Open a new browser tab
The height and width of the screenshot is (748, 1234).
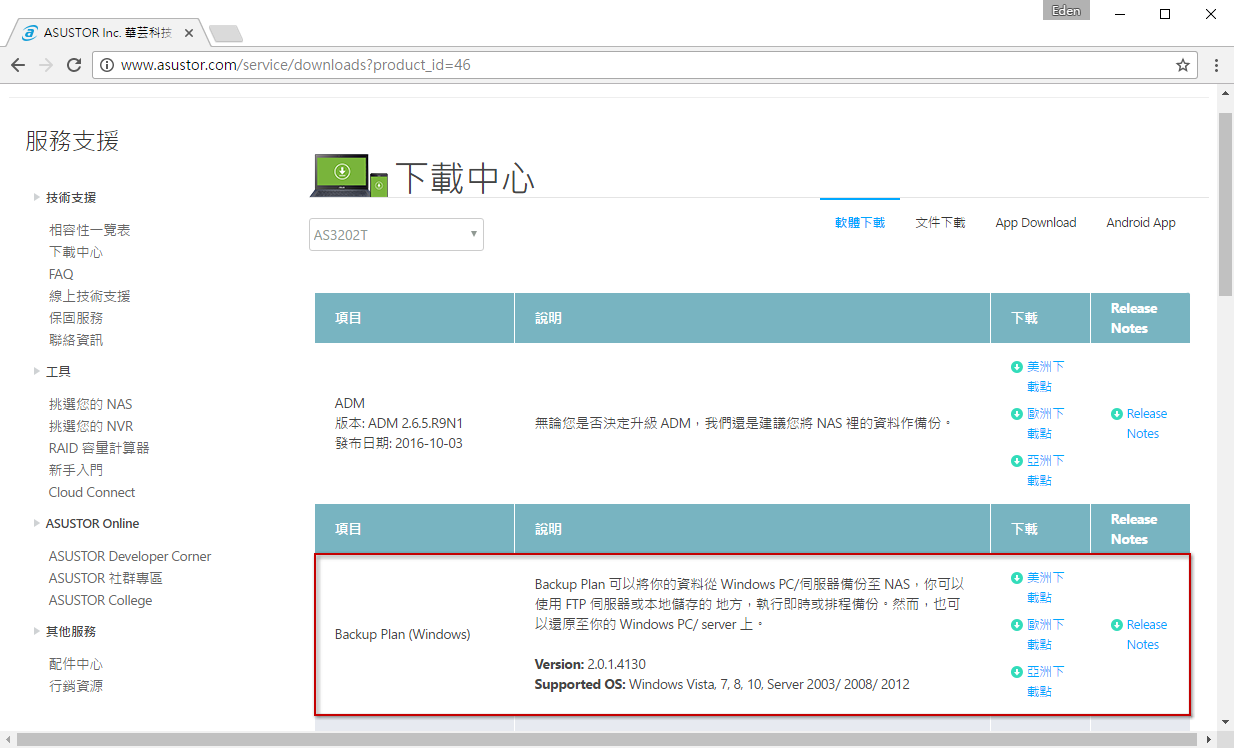226,34
